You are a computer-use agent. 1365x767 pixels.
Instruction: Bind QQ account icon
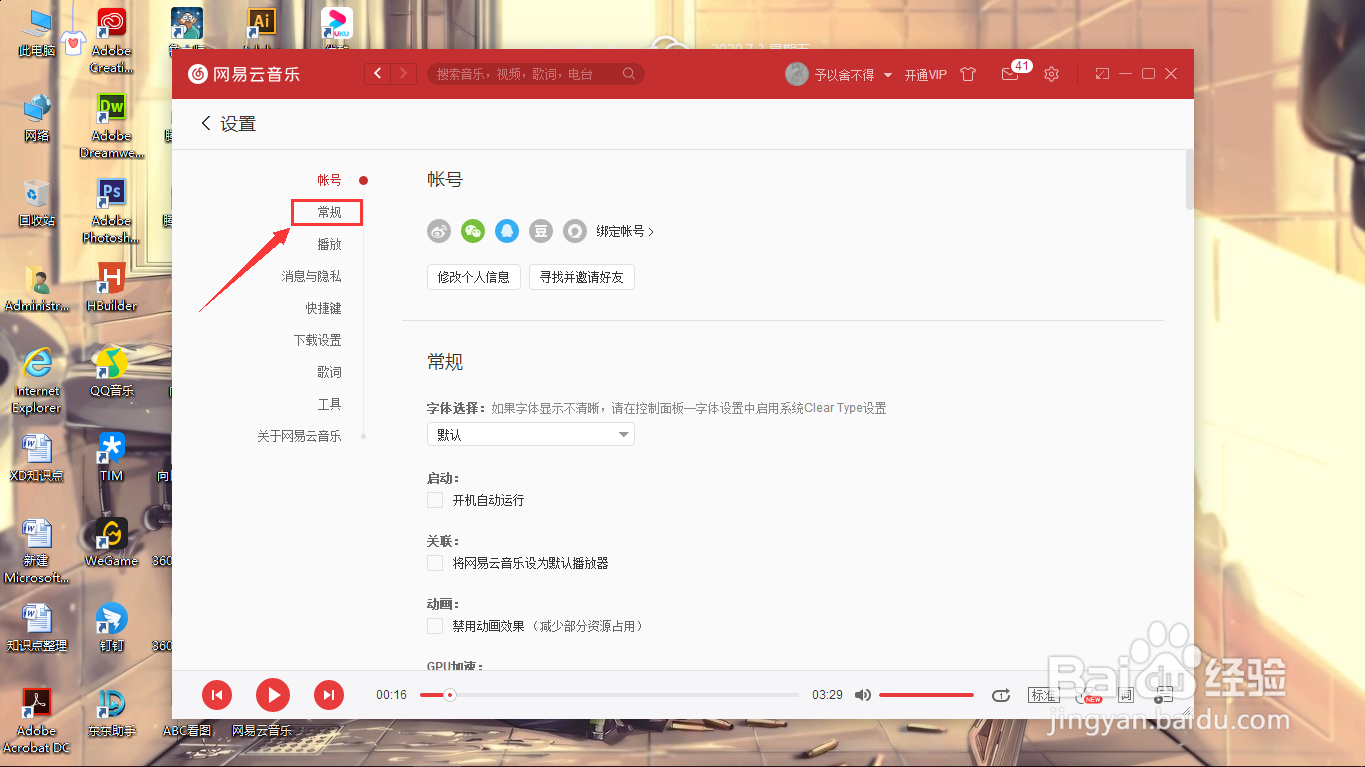(507, 231)
